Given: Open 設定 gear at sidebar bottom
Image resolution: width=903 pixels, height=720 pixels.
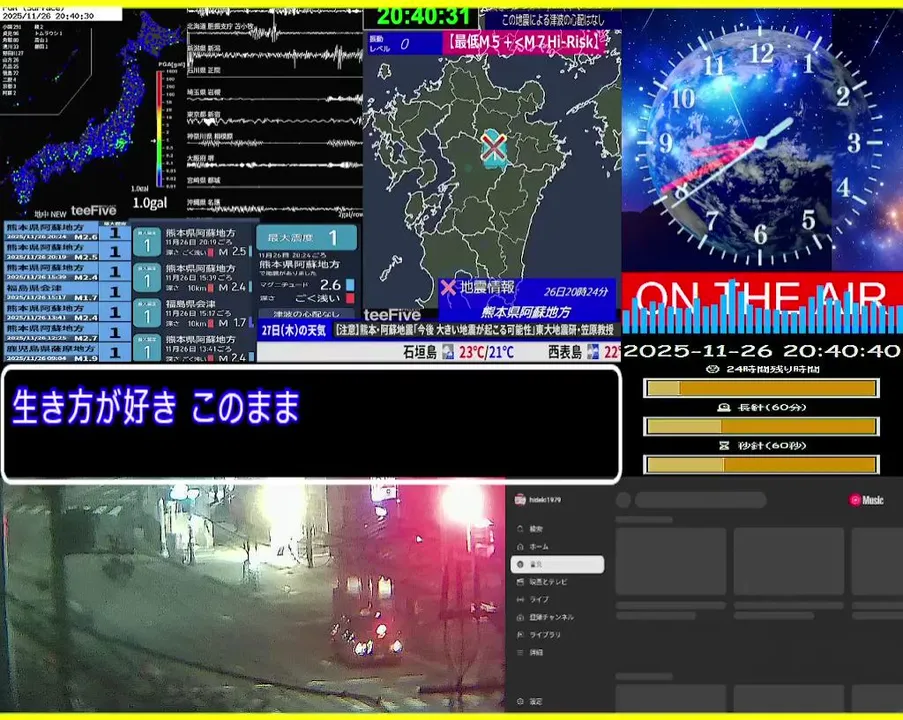Looking at the screenshot, I should pos(520,702).
